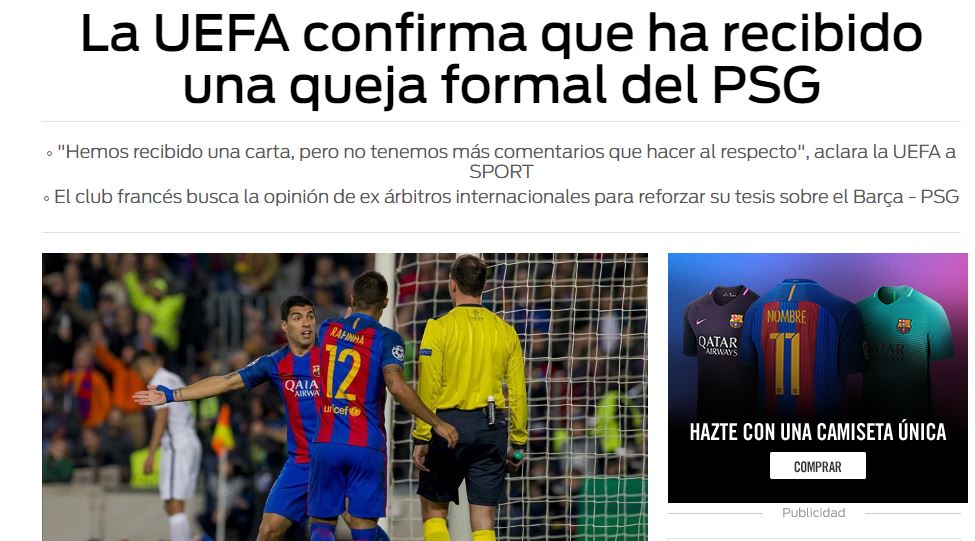Viewport: 975px width, 541px height.
Task: Click the Barça crest on teal jersey
Action: pos(903,326)
